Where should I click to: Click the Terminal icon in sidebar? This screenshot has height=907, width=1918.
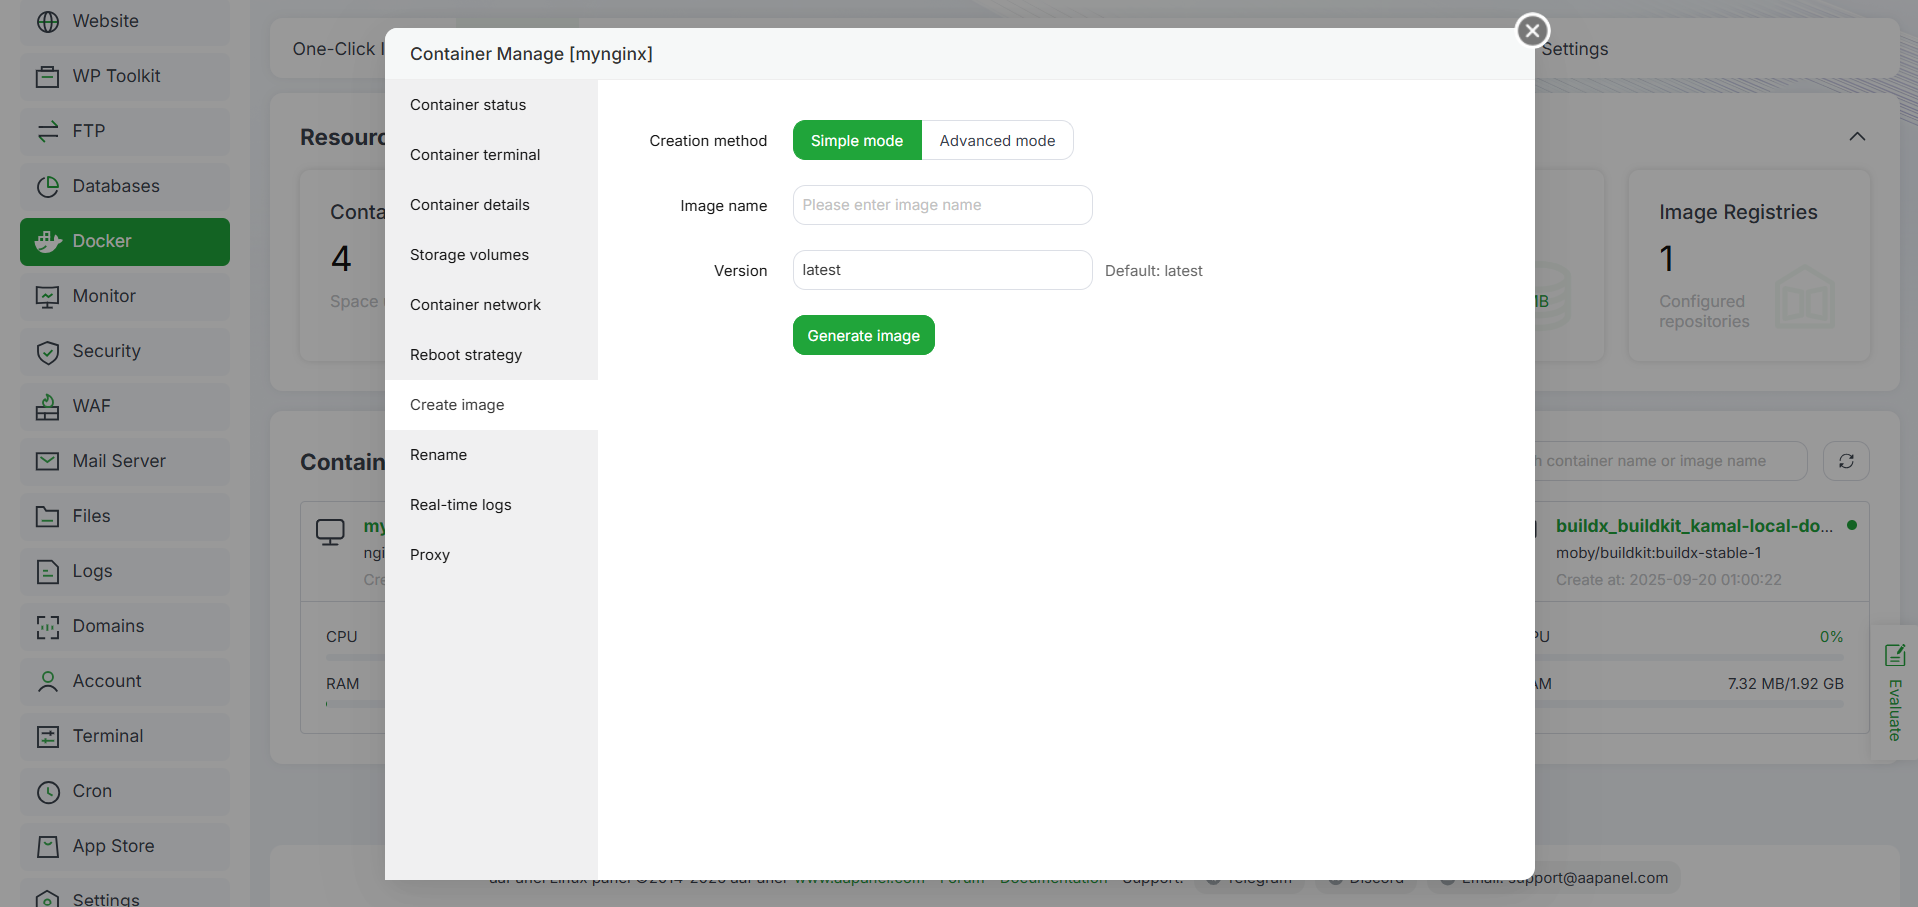[47, 736]
